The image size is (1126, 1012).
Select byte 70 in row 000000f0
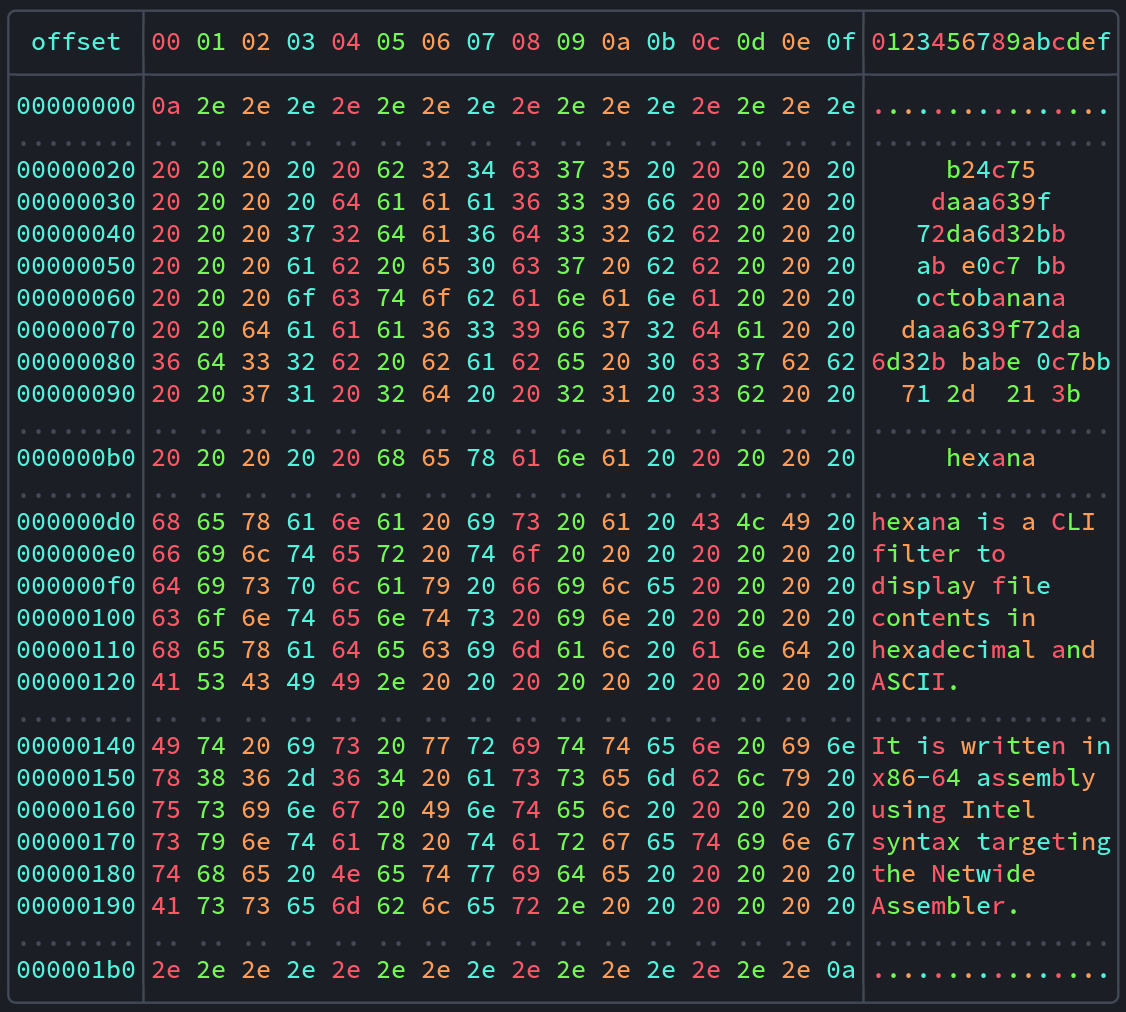coord(301,585)
